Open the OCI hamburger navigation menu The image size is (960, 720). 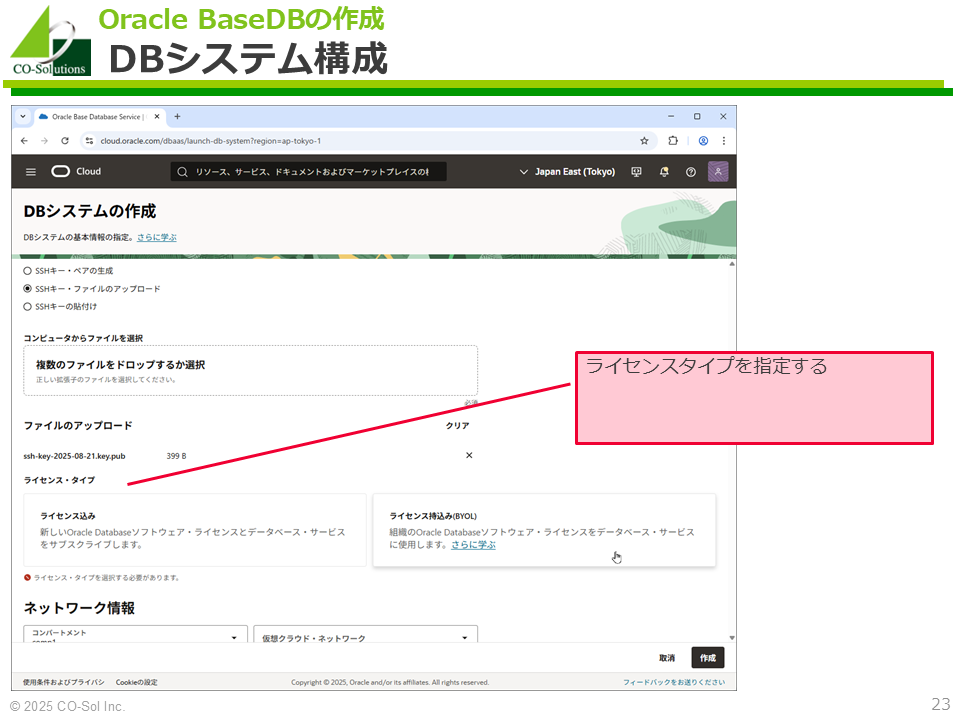click(31, 172)
